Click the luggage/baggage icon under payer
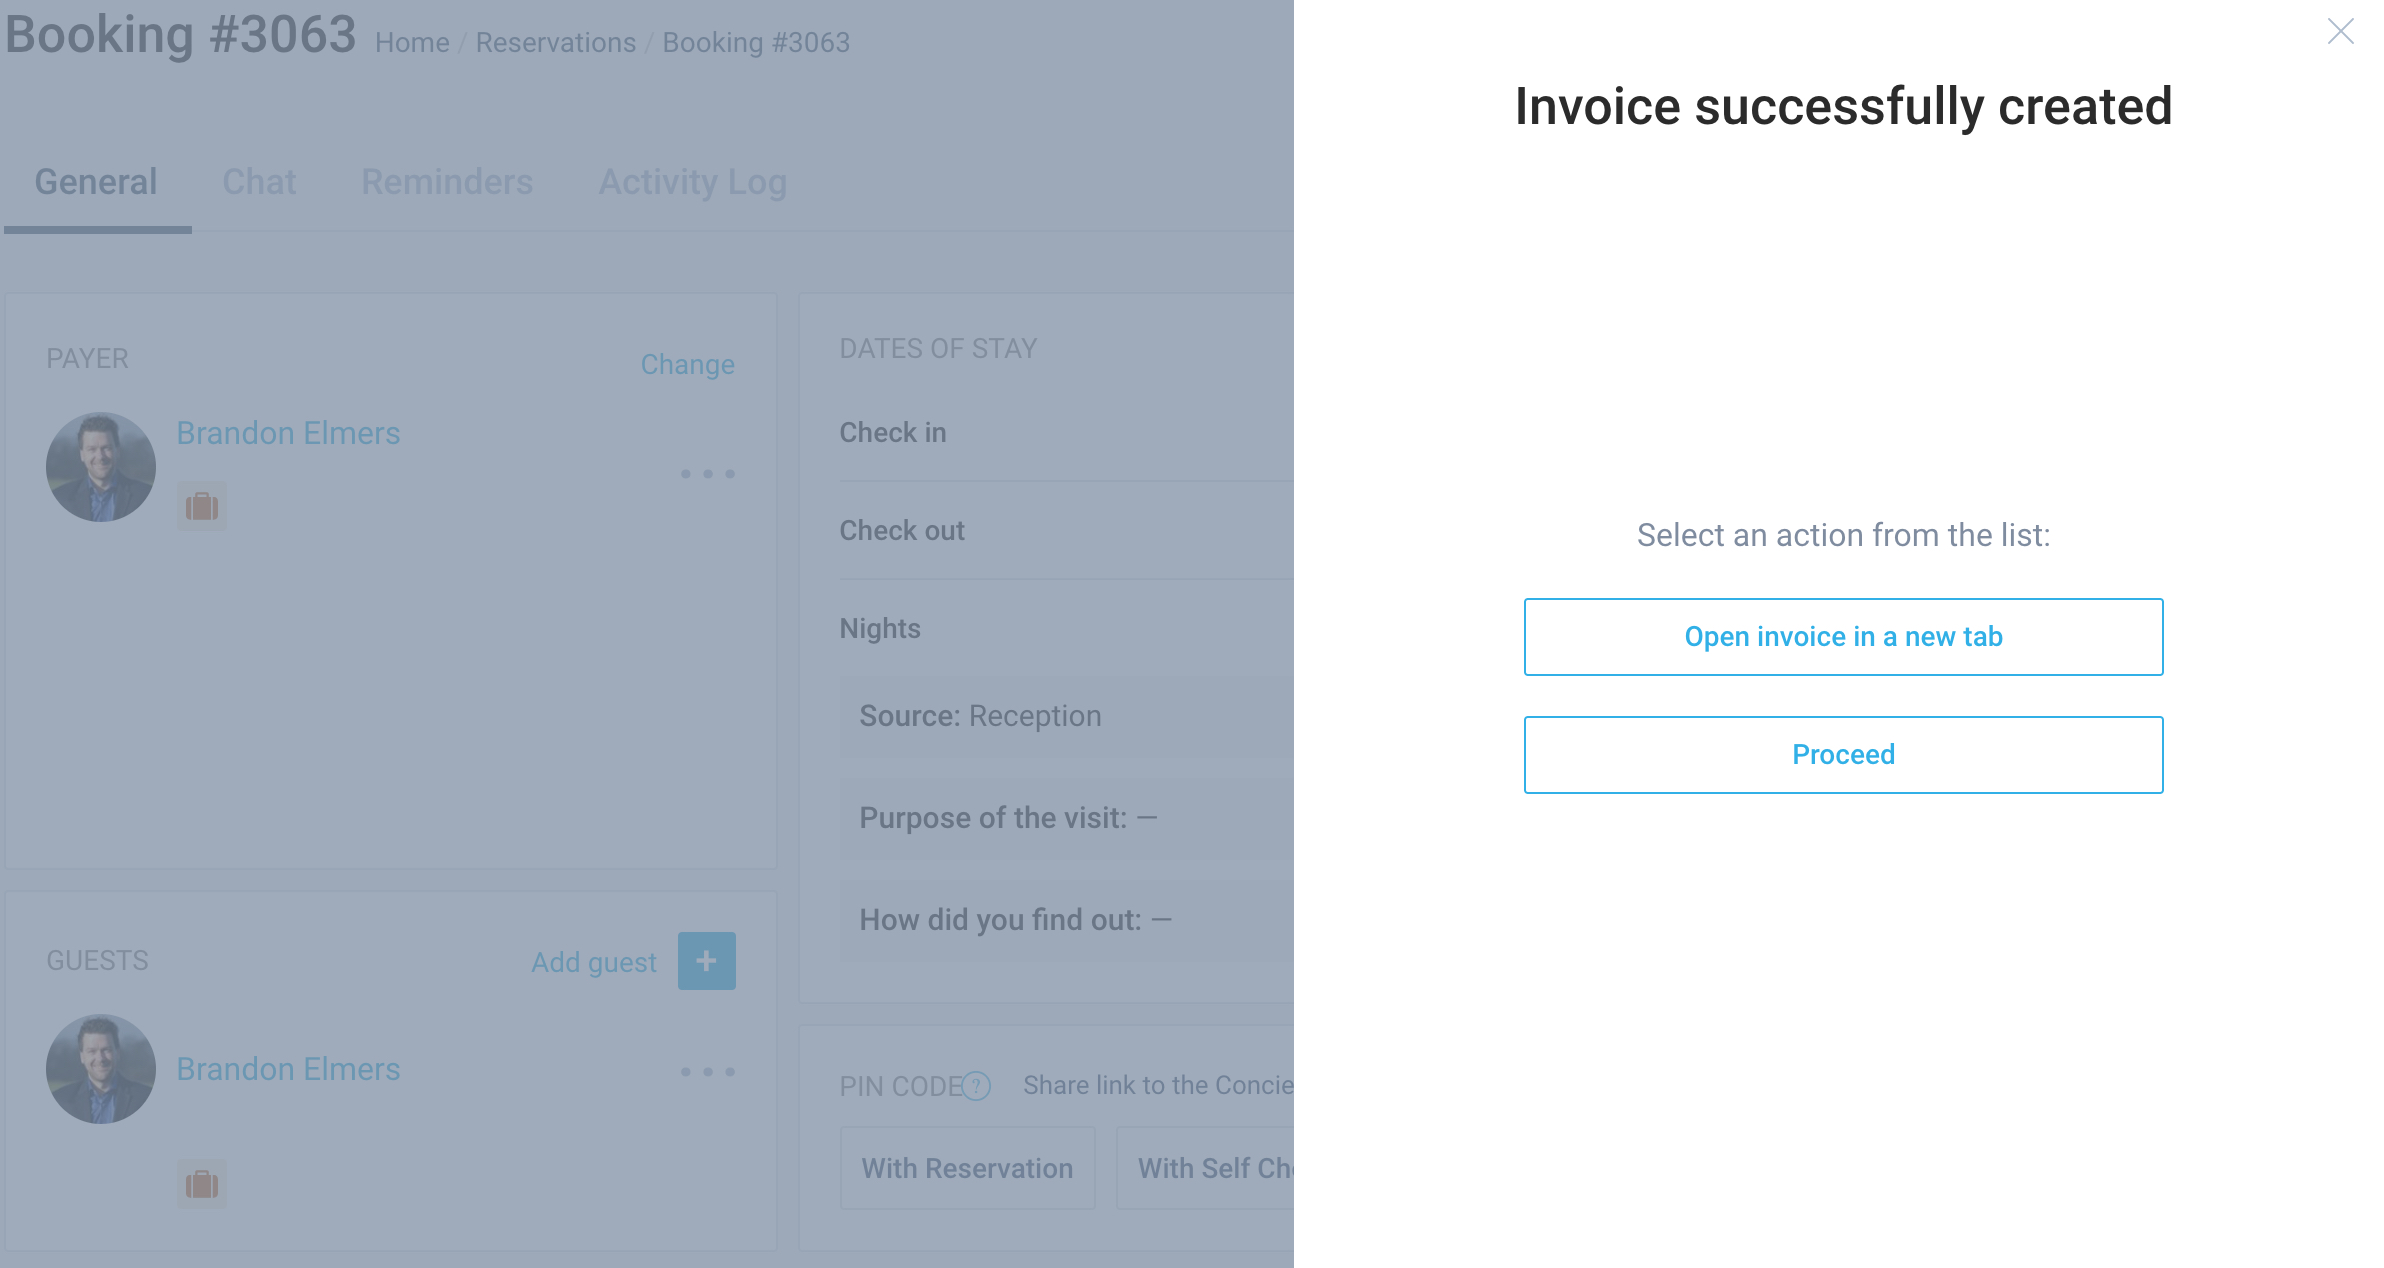 point(200,506)
